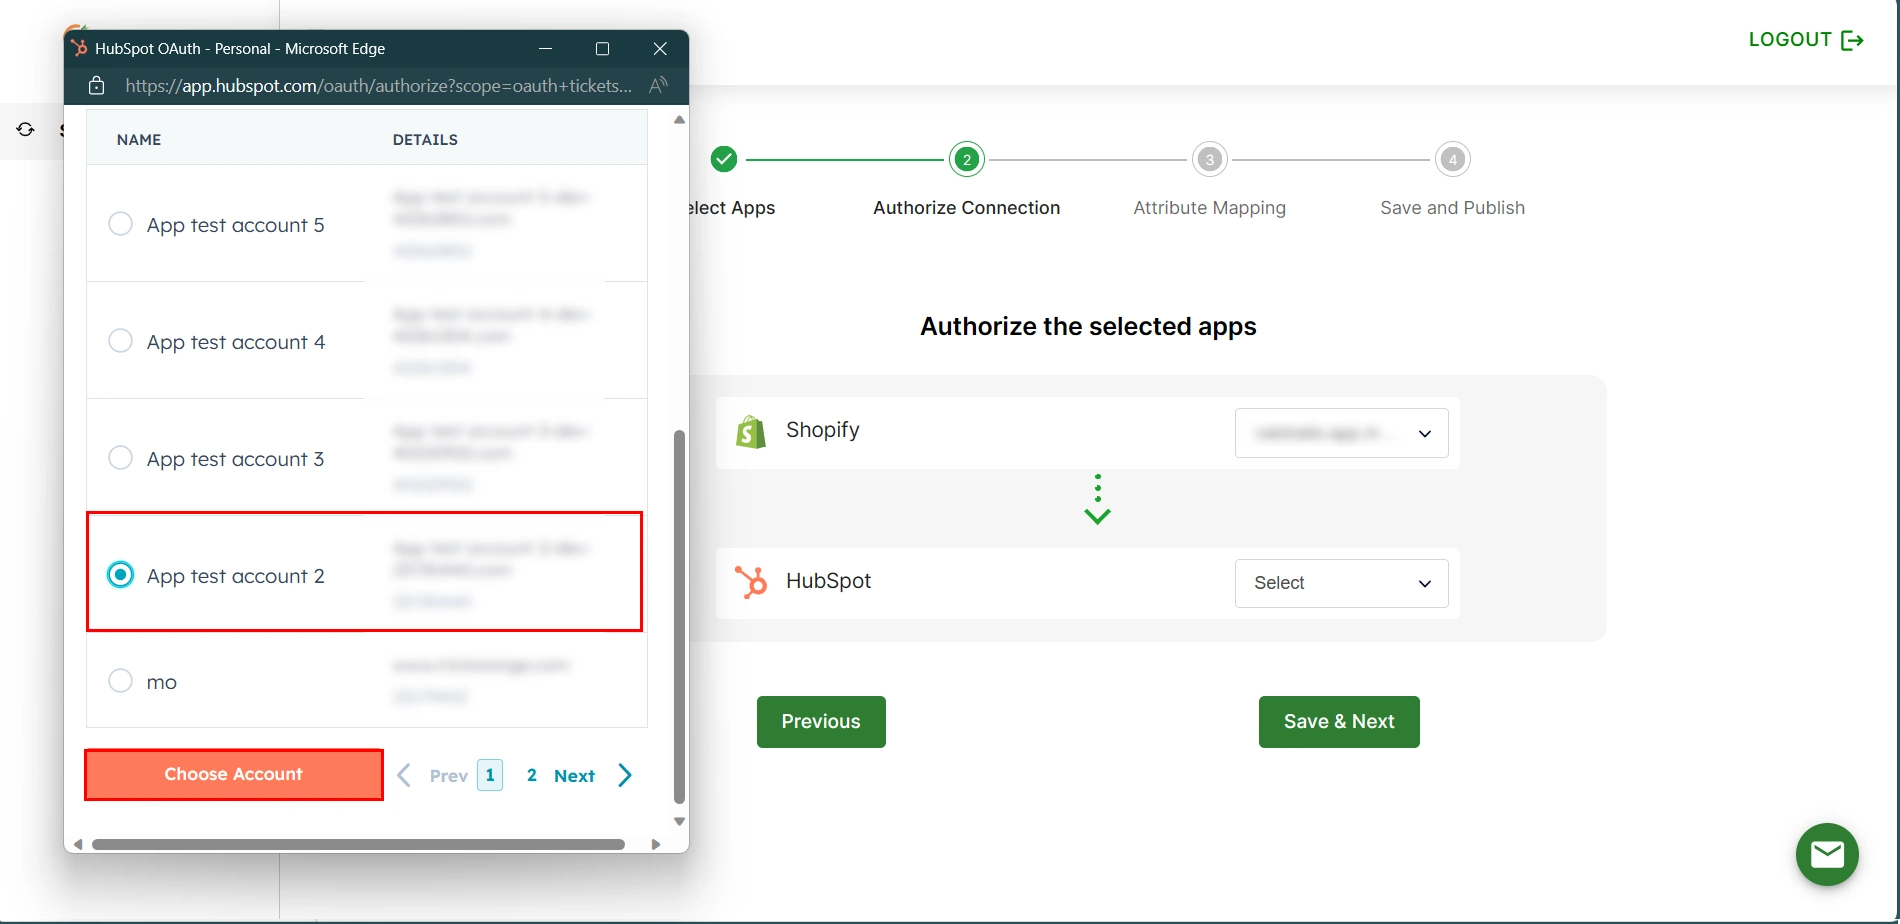Click the HubSpot icon in the popup title bar
1900x924 pixels.
78,48
